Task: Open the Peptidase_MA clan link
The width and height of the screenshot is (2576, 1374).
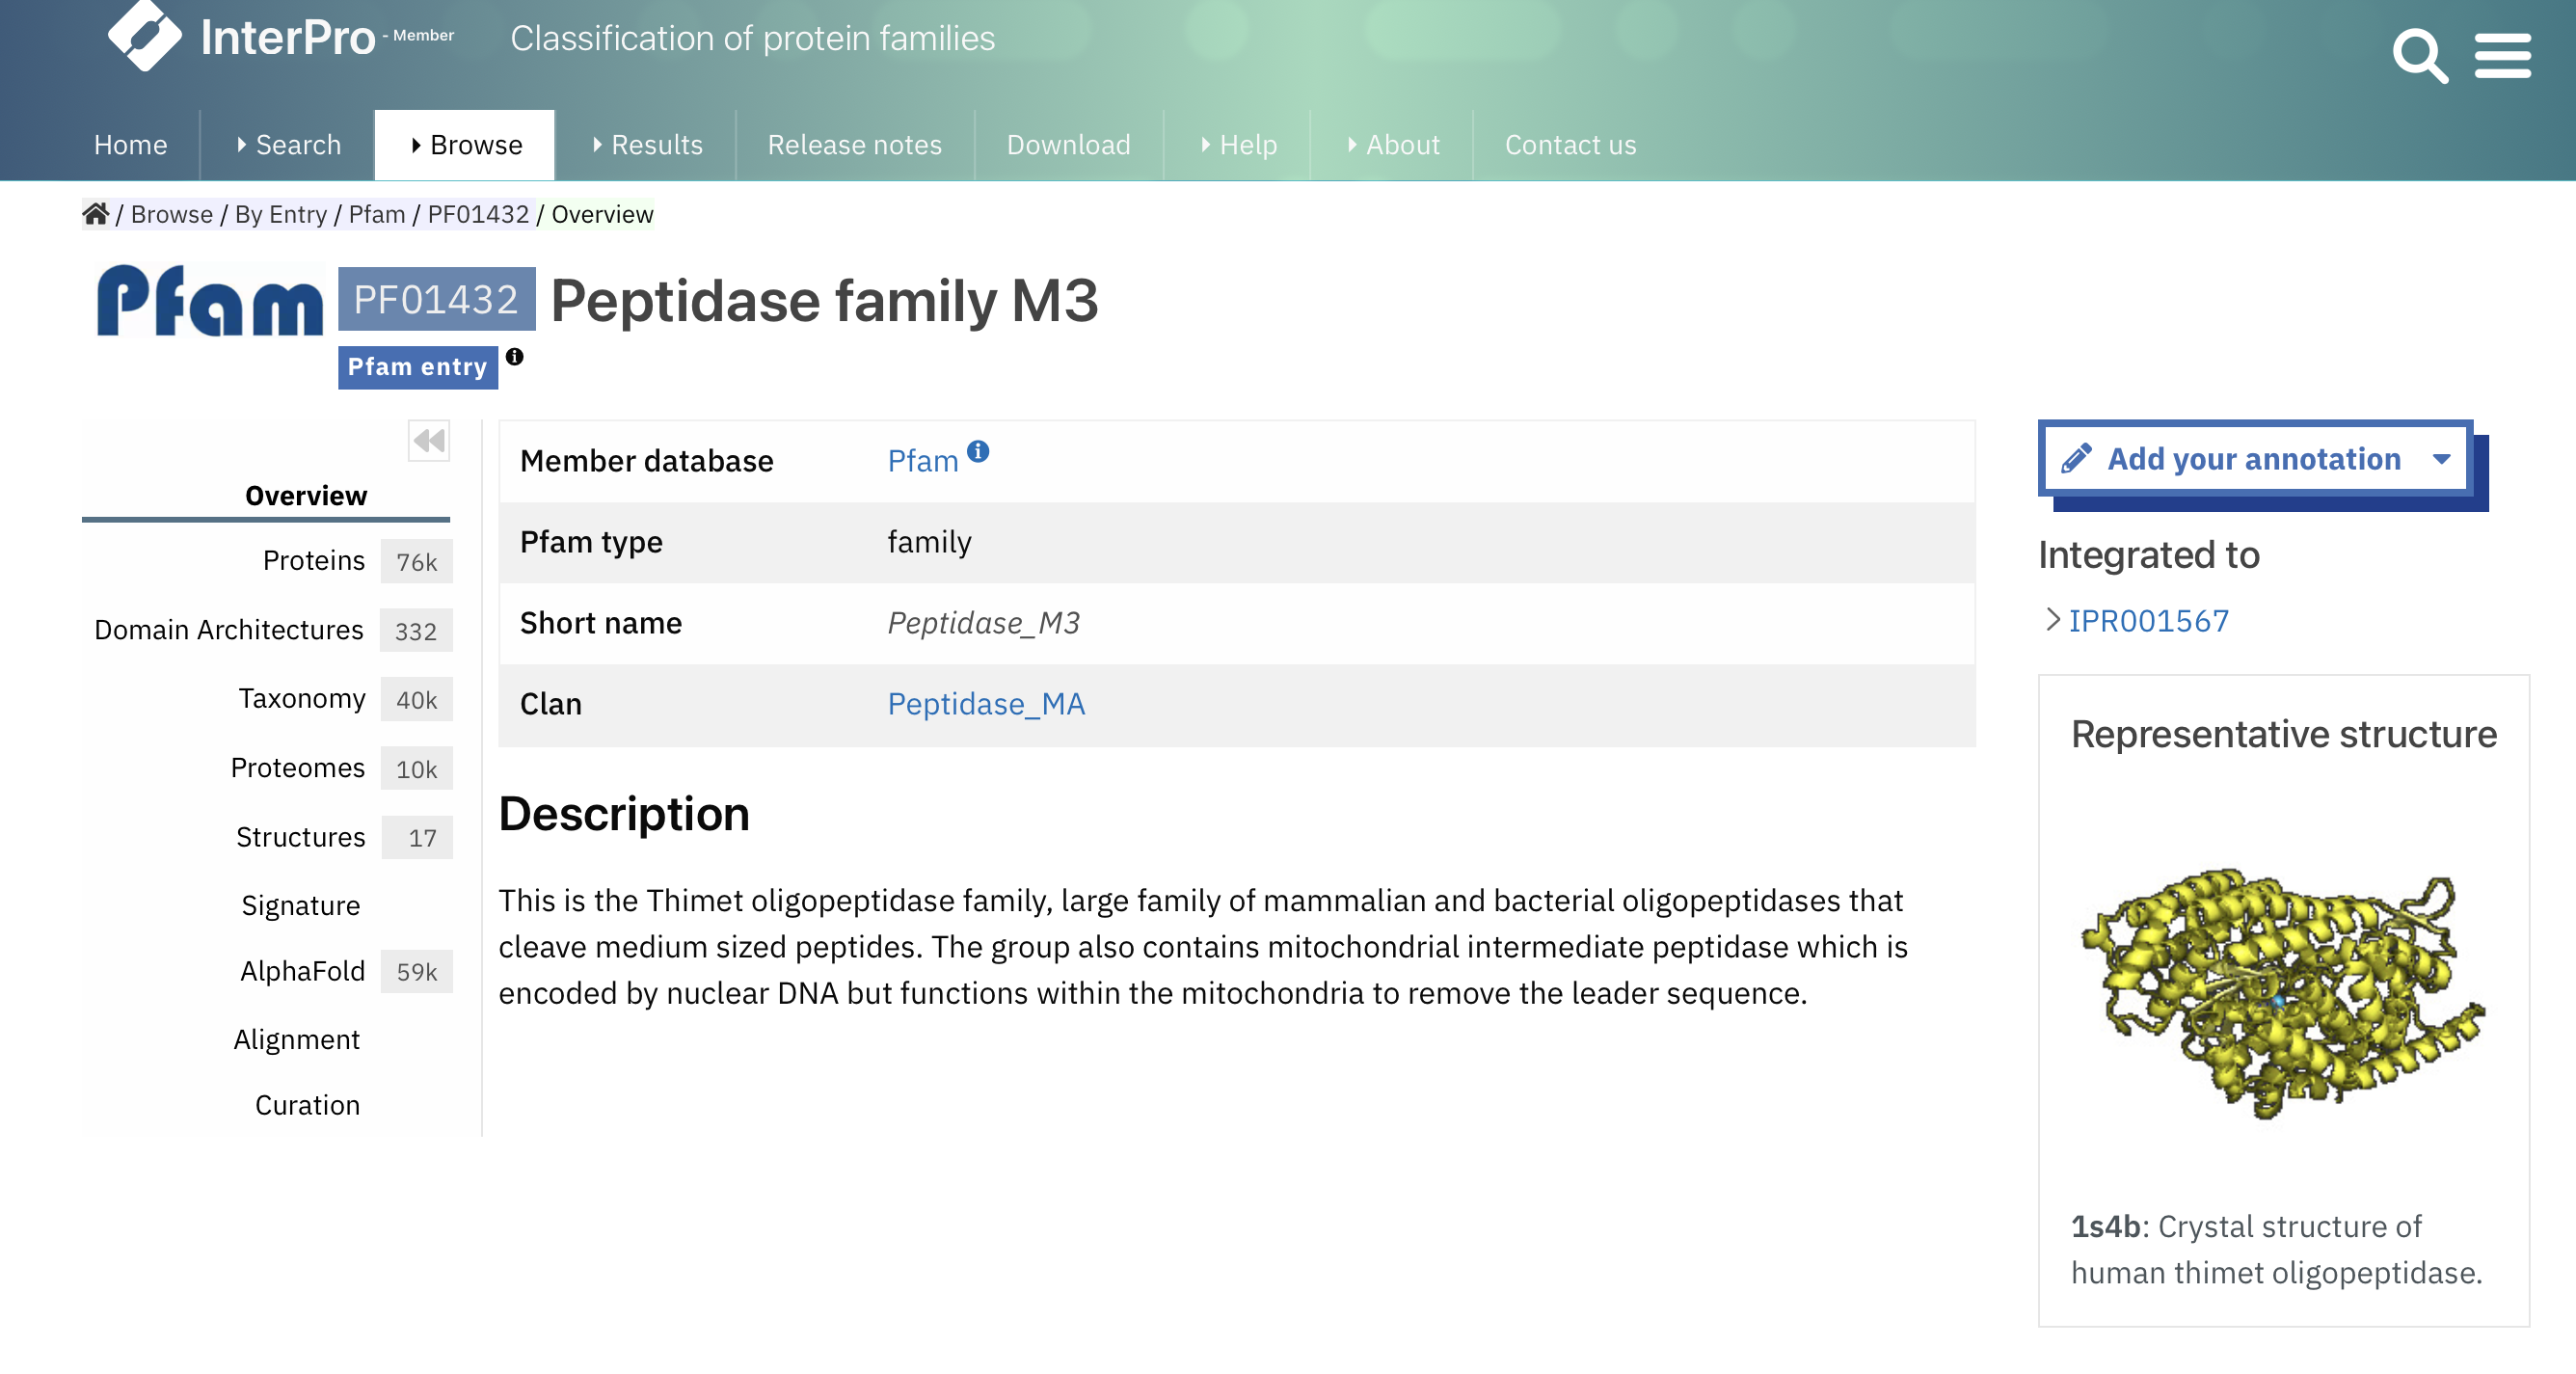Action: pyautogui.click(x=986, y=704)
